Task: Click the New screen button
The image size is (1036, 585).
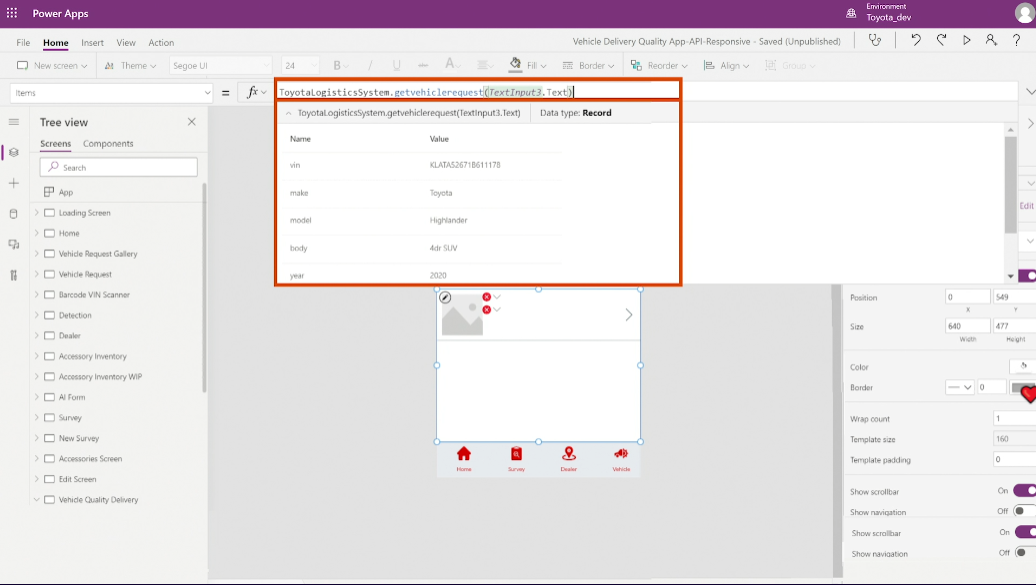Action: pos(52,66)
